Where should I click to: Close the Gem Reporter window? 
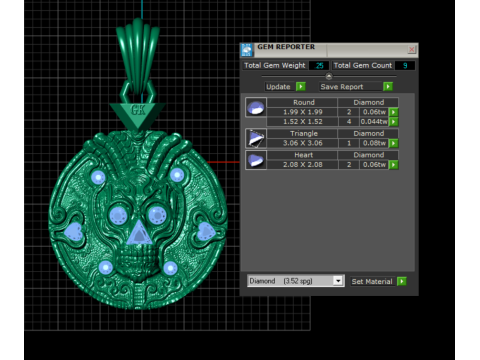tap(412, 49)
